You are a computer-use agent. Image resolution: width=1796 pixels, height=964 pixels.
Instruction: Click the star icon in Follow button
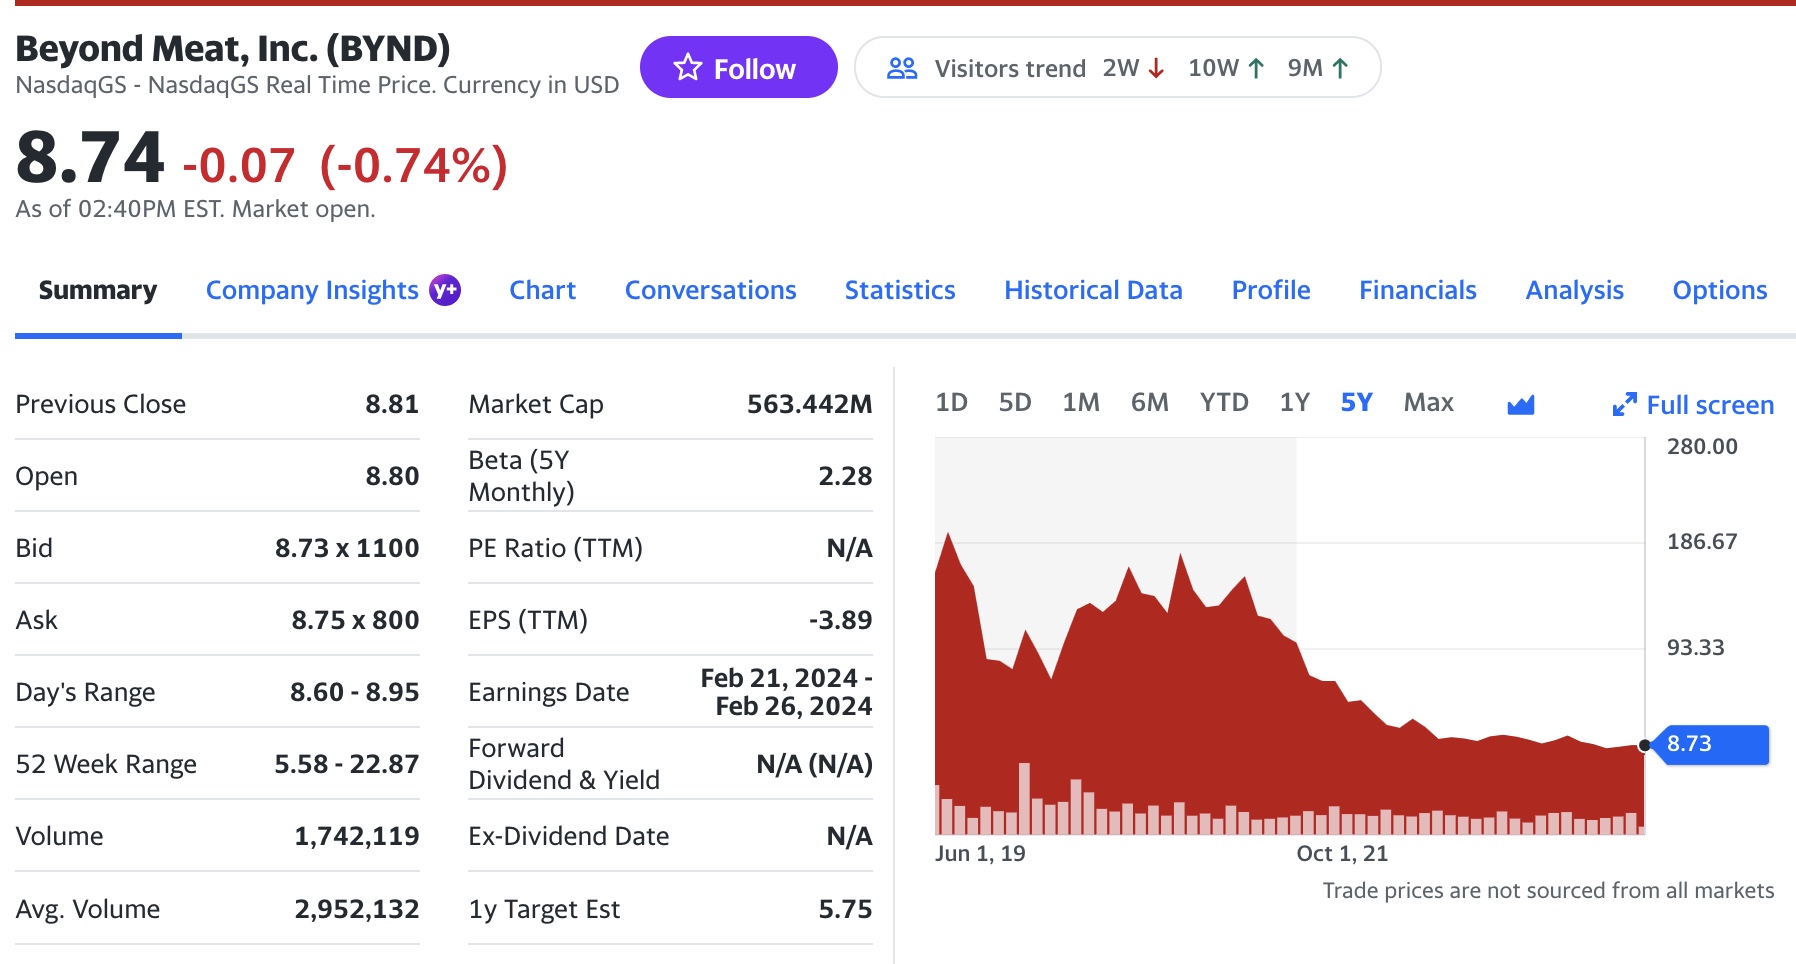pyautogui.click(x=688, y=68)
